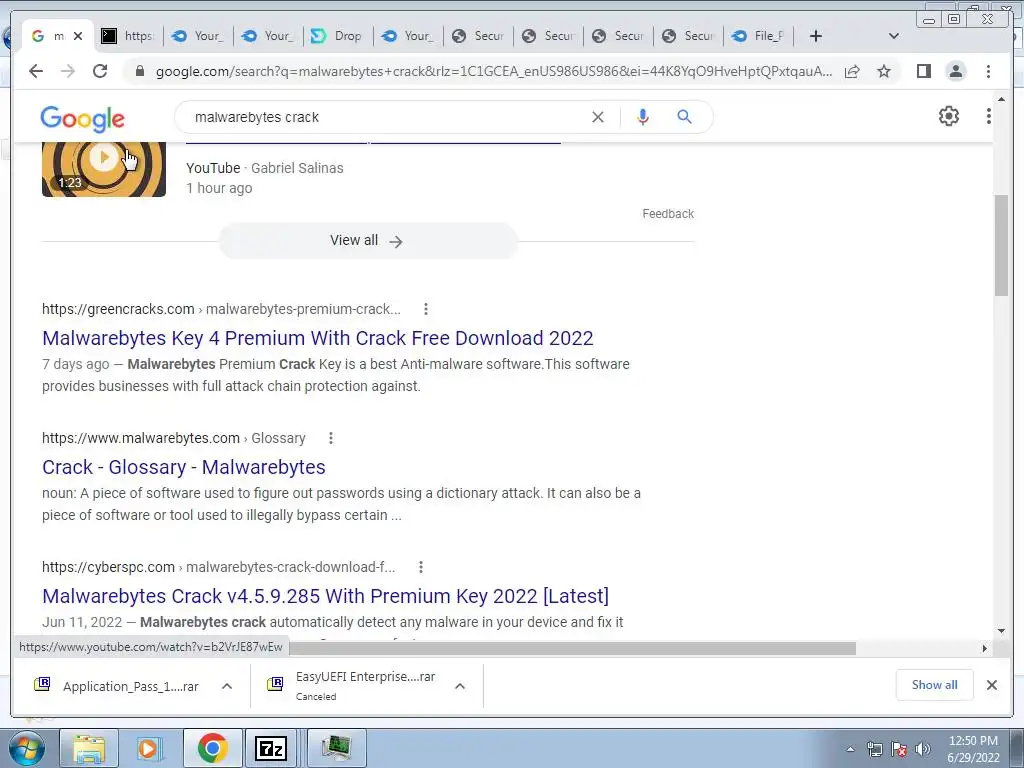
Task: Close the active Google search tab
Action: (78, 36)
